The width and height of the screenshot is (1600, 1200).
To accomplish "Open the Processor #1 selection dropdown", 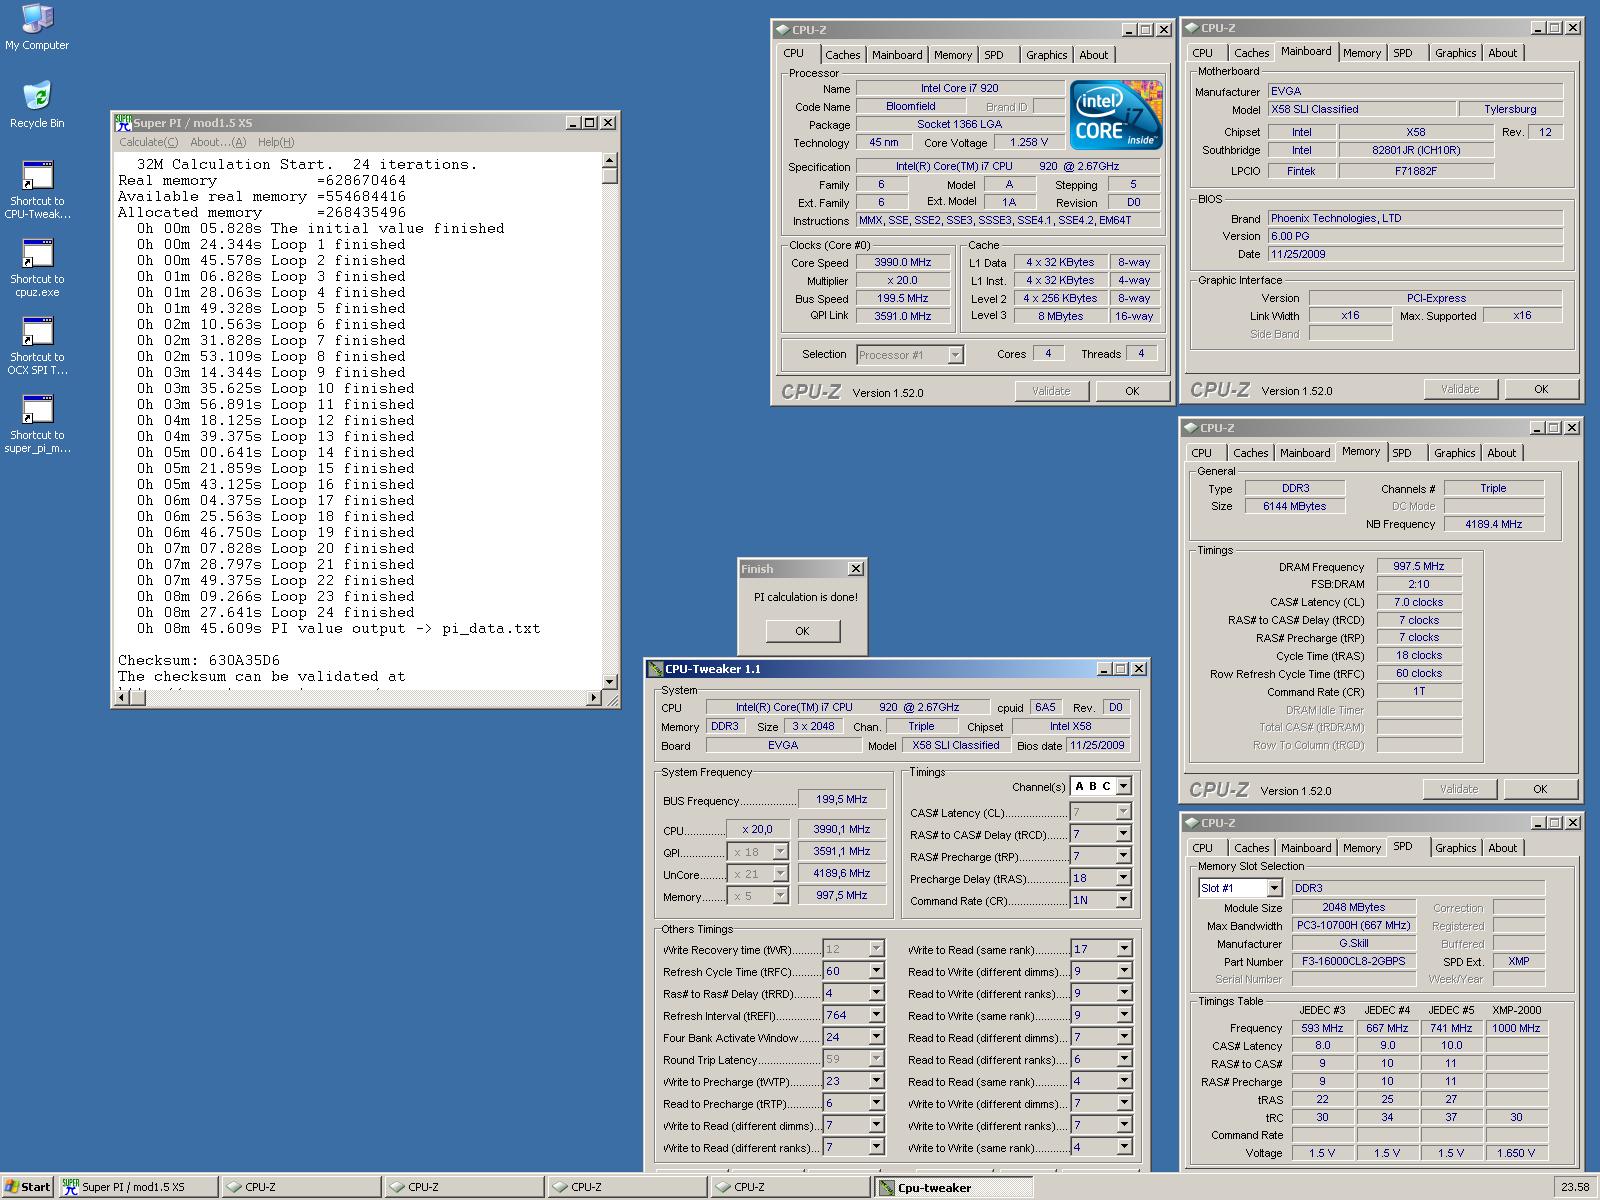I will (x=955, y=355).
